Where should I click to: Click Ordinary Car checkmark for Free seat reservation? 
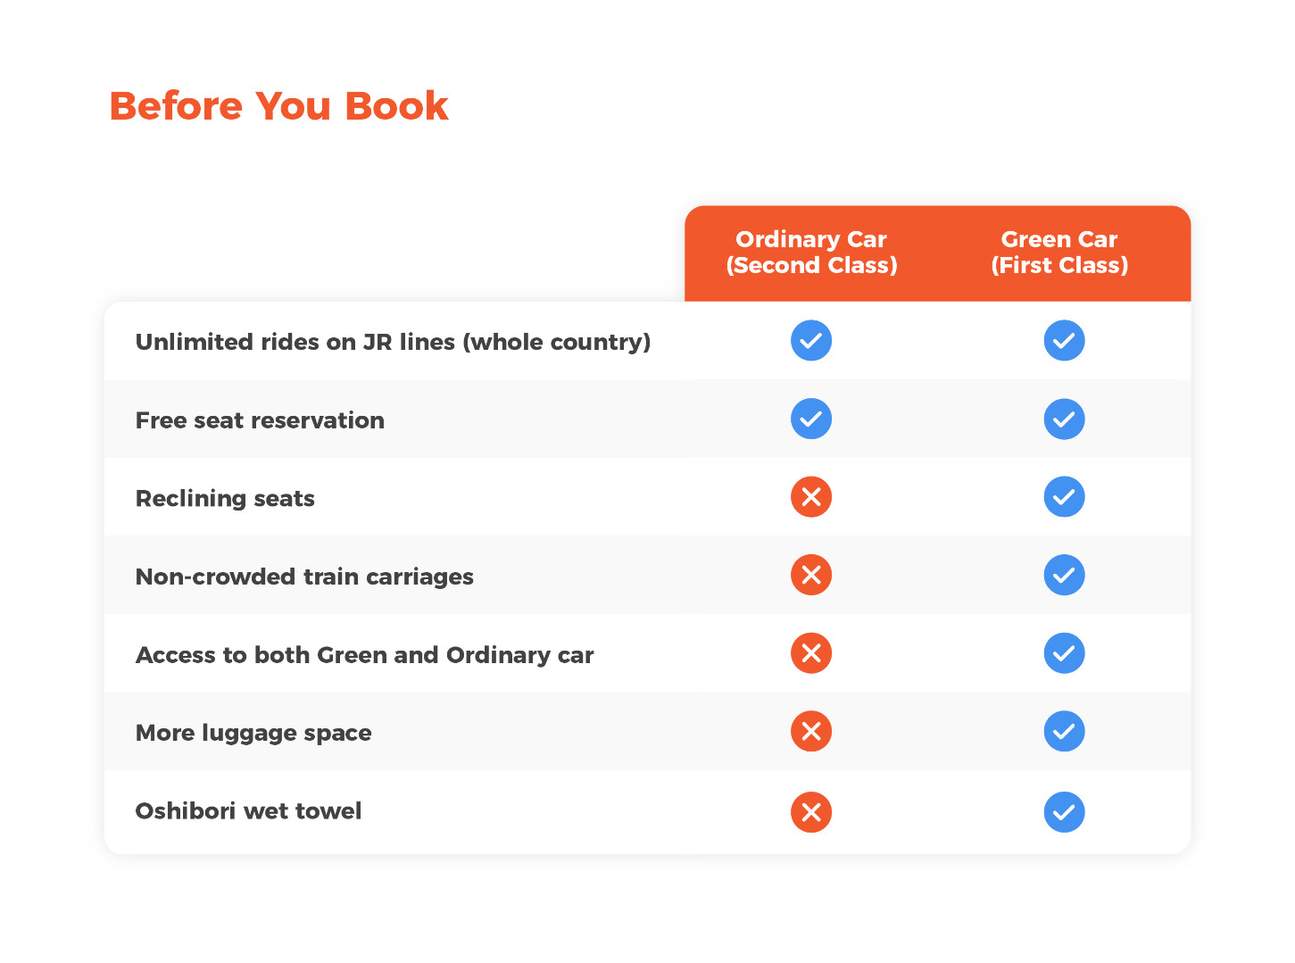811,419
